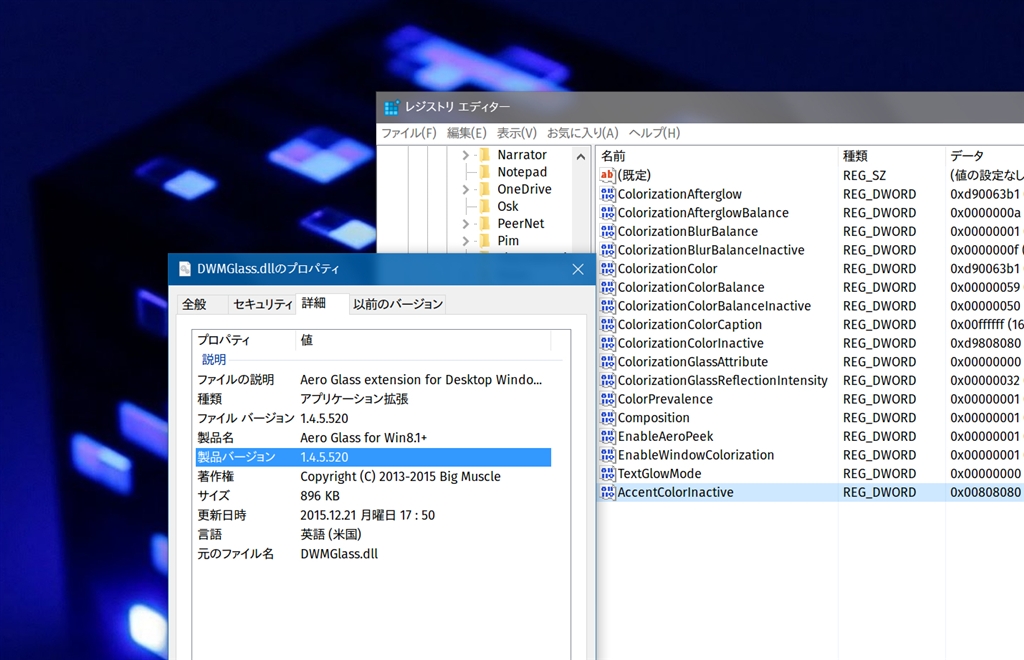This screenshot has height=660, width=1024.
Task: Select the ファイルの説明 property row
Action: coord(373,380)
